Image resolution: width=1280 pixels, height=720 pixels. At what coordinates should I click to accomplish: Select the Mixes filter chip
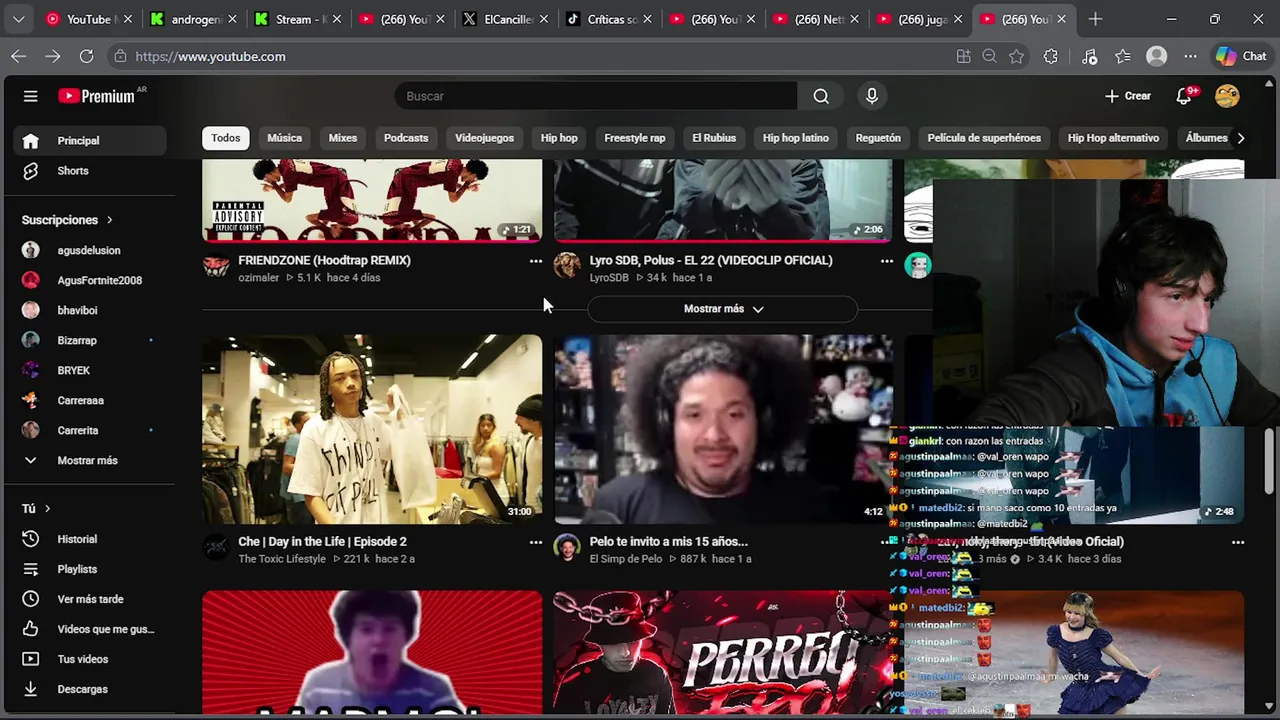[x=343, y=138]
